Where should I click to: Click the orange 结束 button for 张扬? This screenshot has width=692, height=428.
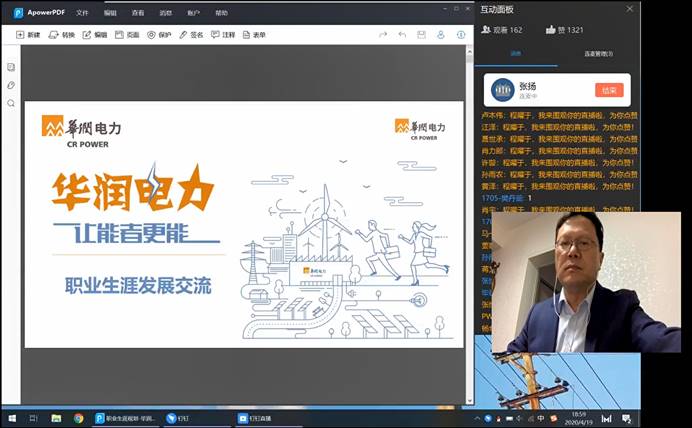tap(609, 90)
